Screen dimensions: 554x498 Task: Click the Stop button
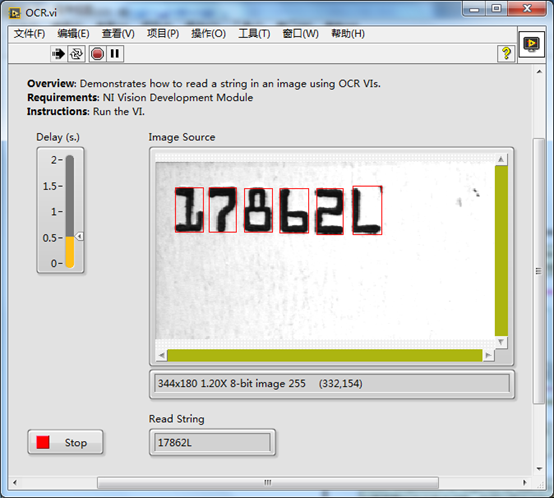click(x=65, y=442)
